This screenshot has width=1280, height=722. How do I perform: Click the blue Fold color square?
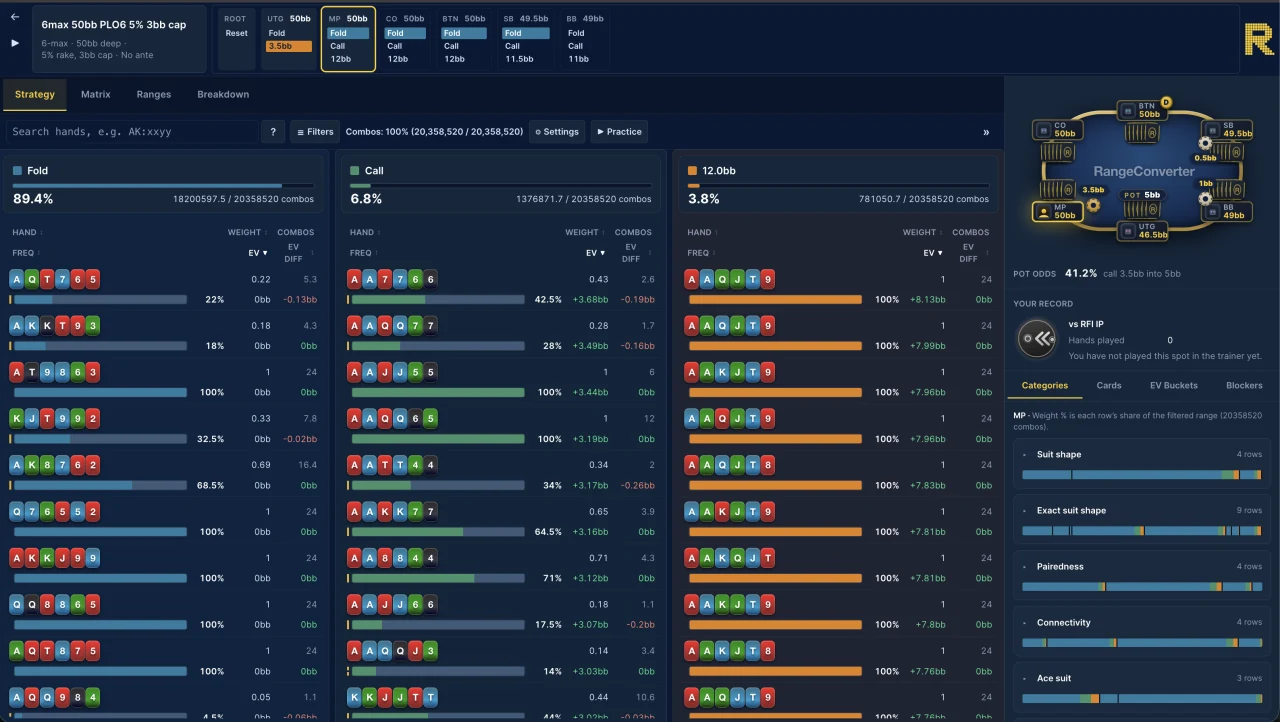pos(17,171)
